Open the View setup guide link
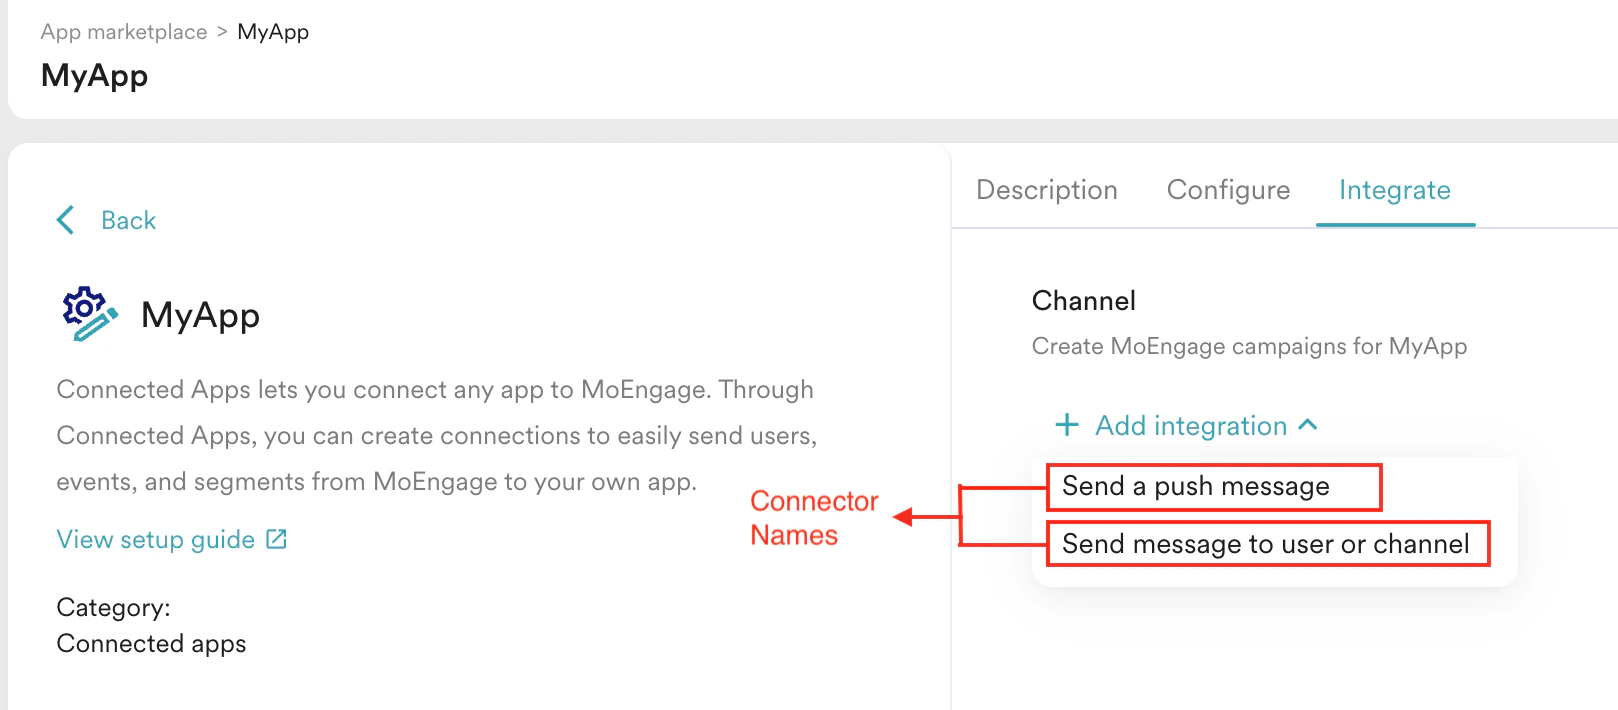Screen dimensions: 1618x710 tap(156, 540)
